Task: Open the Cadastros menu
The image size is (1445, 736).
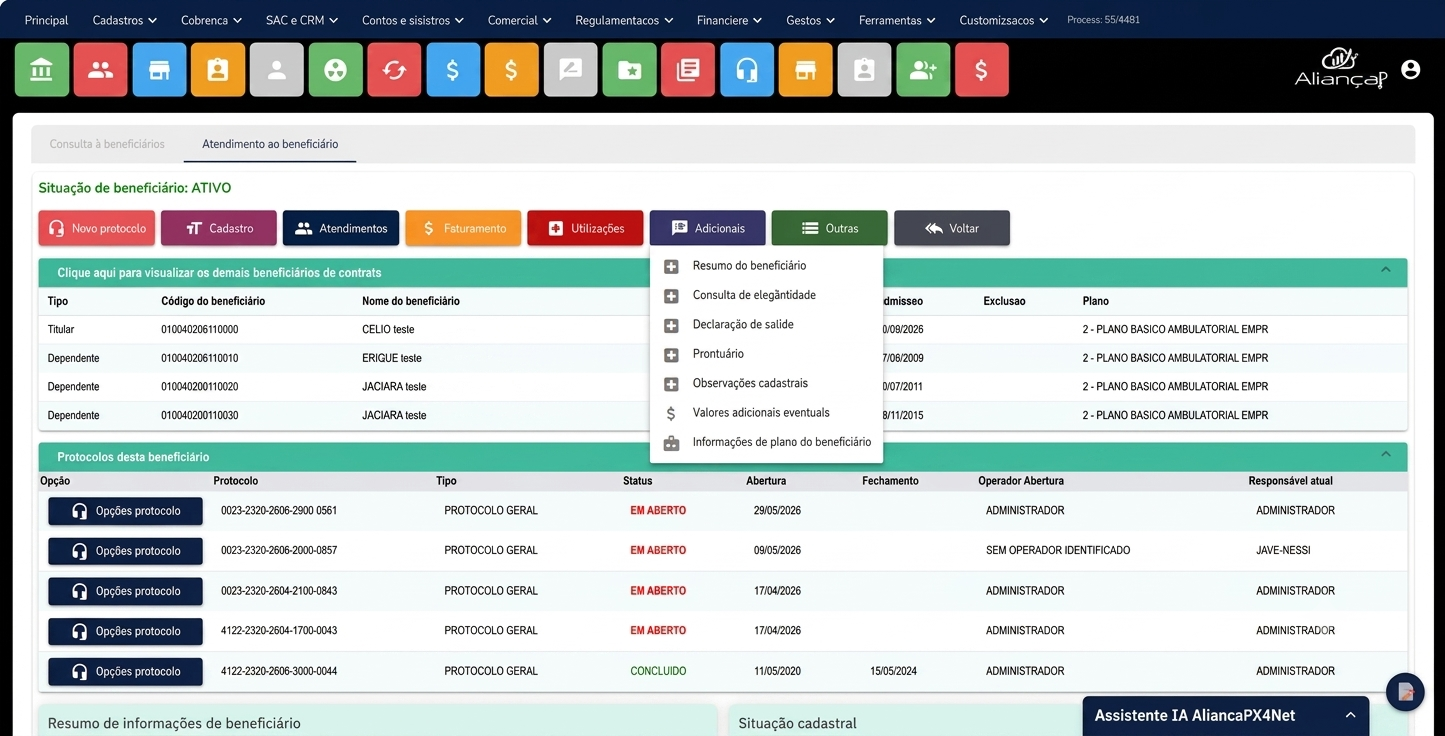Action: pos(125,20)
